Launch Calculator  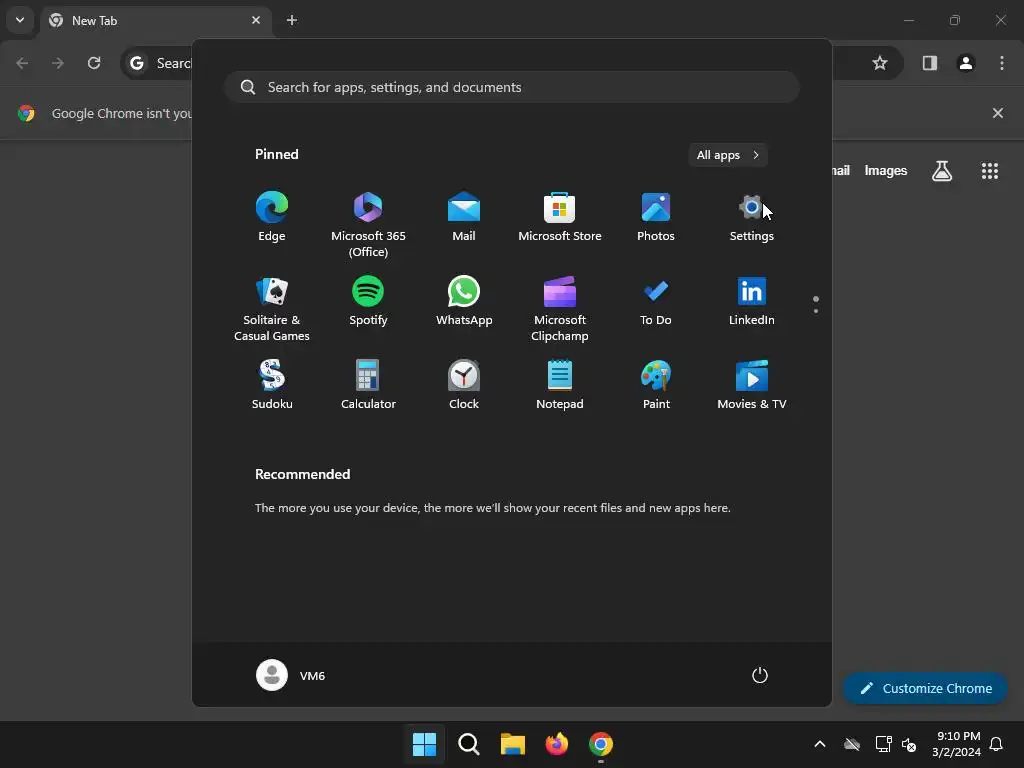[368, 385]
